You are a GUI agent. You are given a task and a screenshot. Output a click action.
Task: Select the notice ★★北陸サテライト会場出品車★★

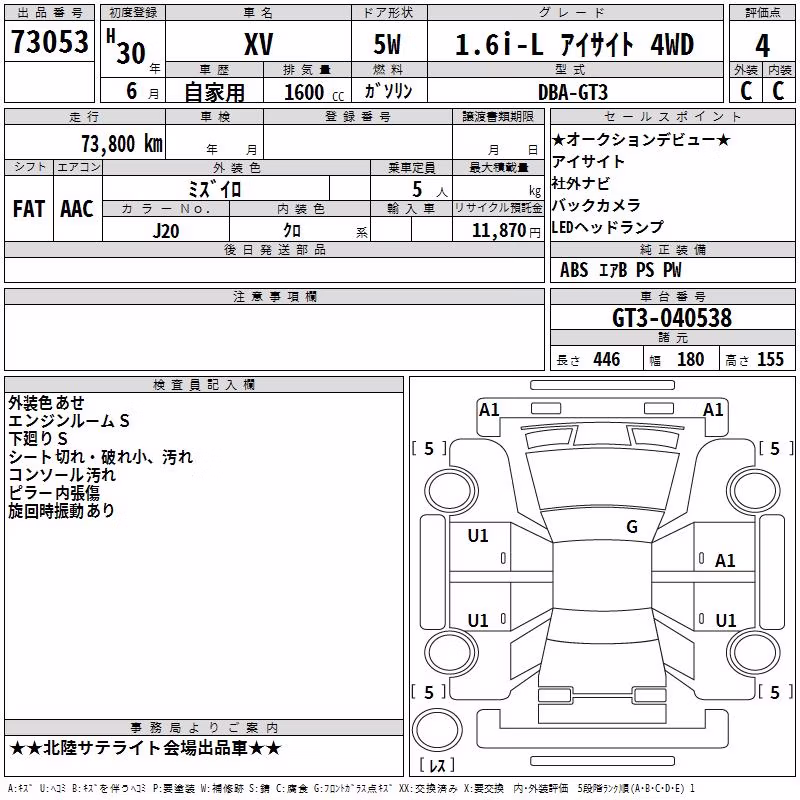tap(145, 748)
